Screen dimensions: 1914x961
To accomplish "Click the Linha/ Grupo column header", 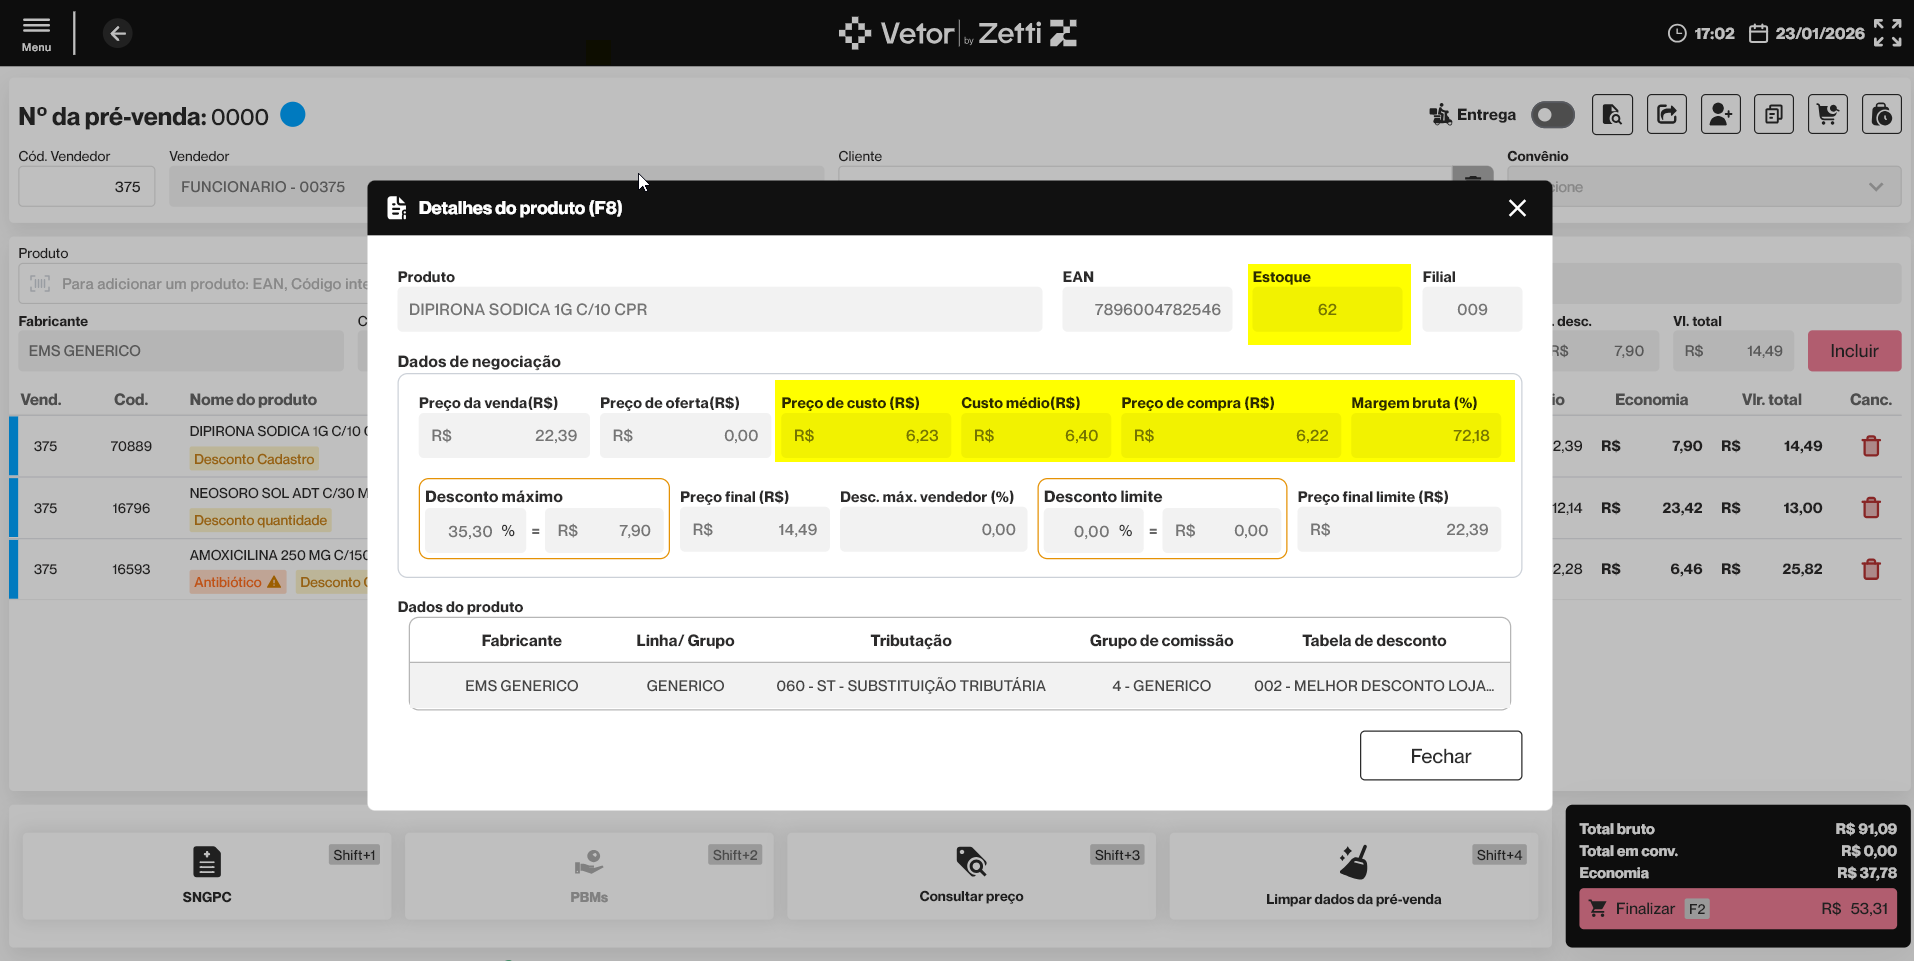I will (685, 641).
